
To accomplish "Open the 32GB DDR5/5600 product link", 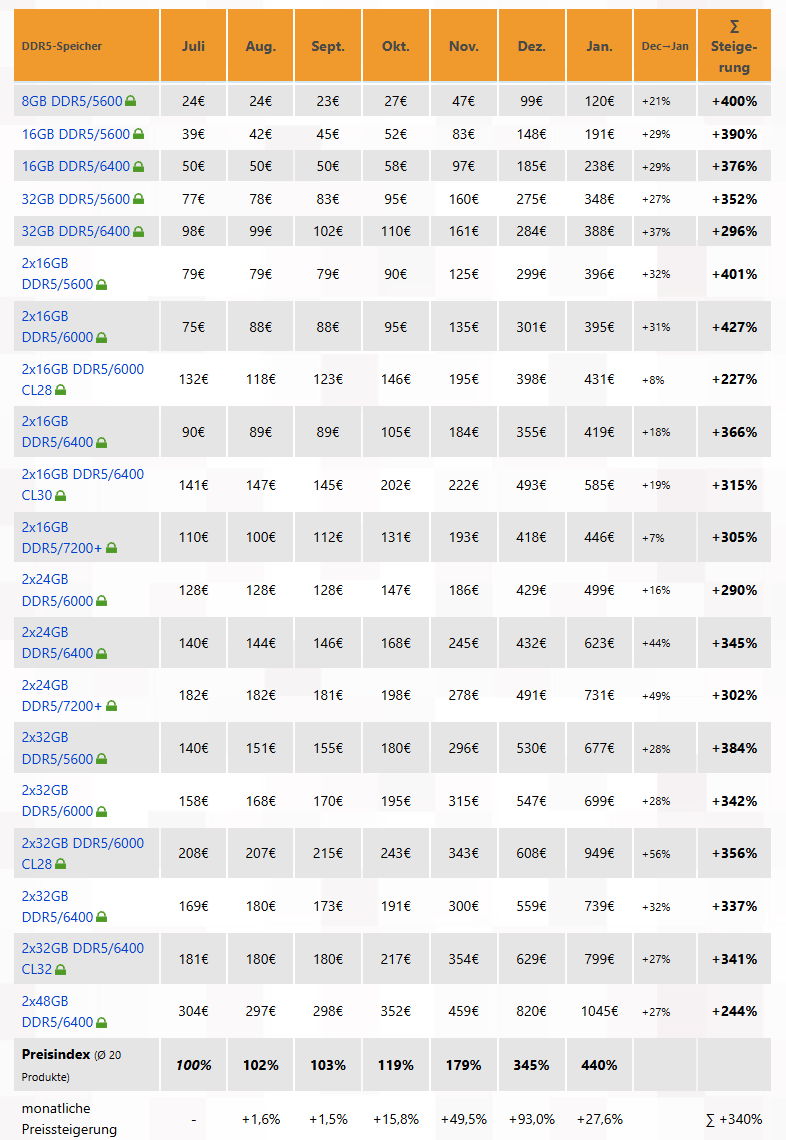I will tap(76, 199).
